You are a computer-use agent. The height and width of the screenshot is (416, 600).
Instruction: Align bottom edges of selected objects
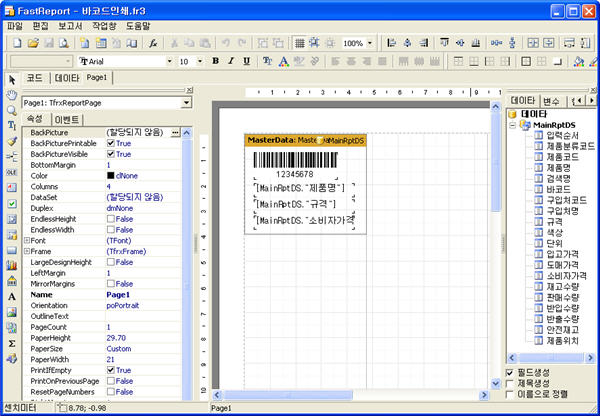tap(476, 43)
